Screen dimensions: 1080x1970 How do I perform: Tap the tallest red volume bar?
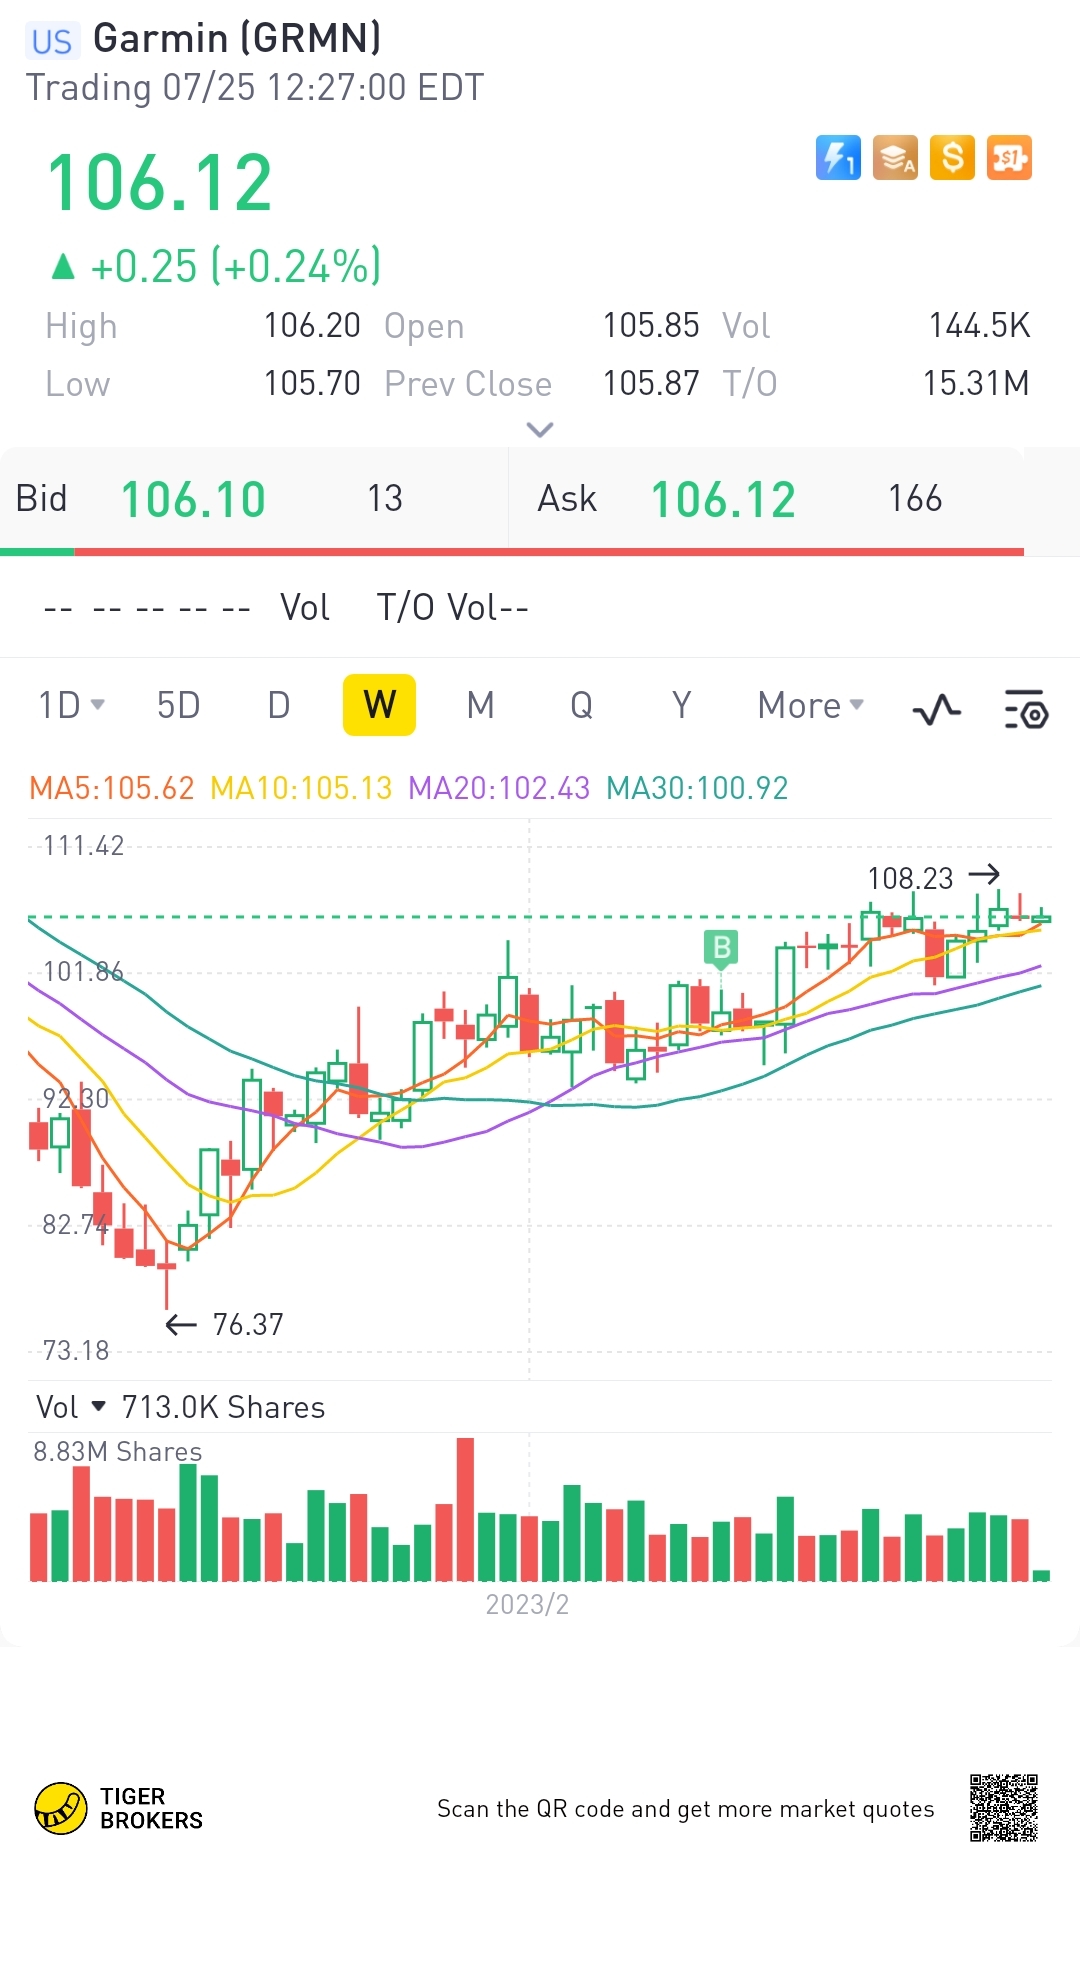click(465, 1509)
